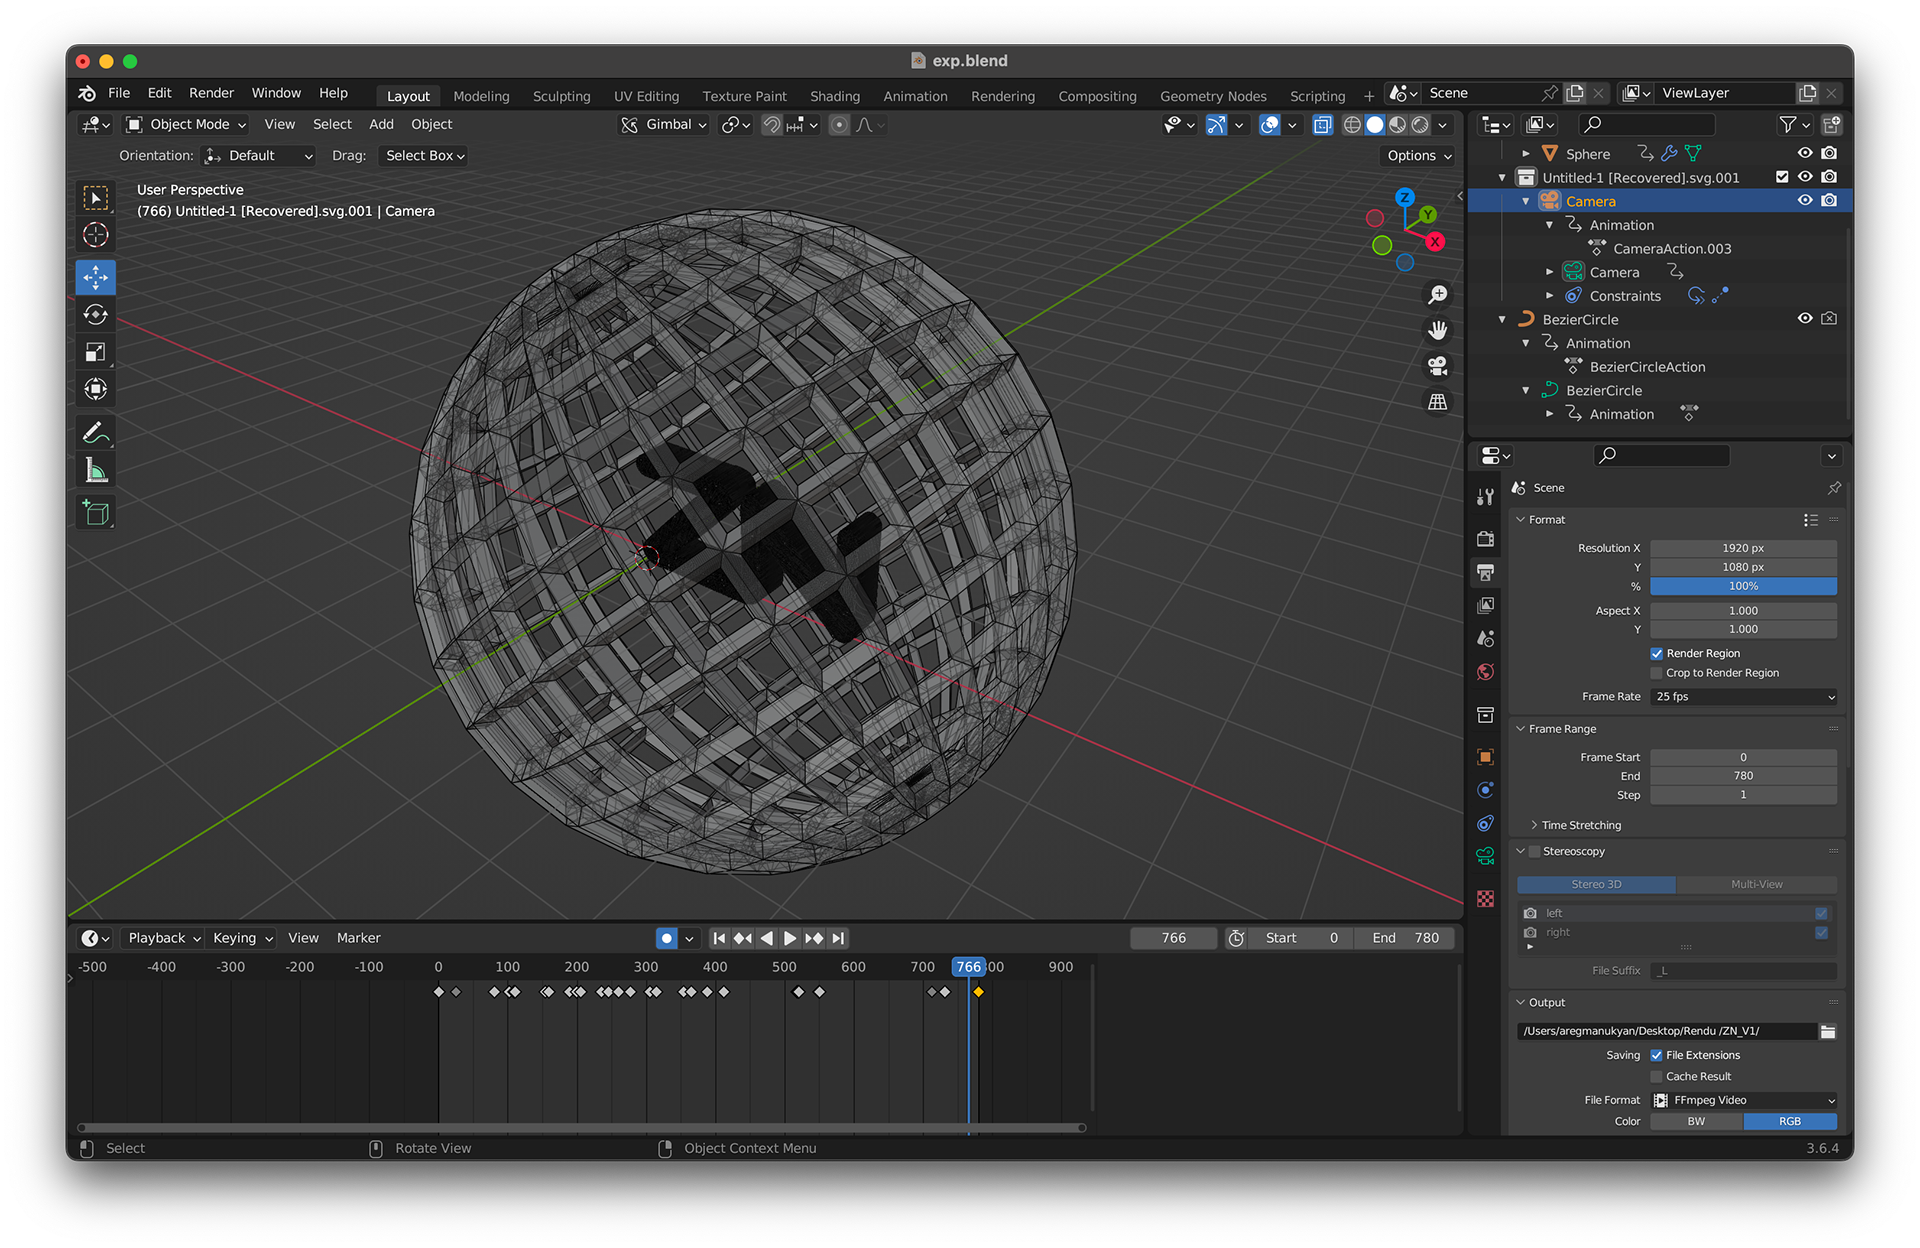Select the Rotate tool
The image size is (1920, 1248).
click(x=95, y=315)
